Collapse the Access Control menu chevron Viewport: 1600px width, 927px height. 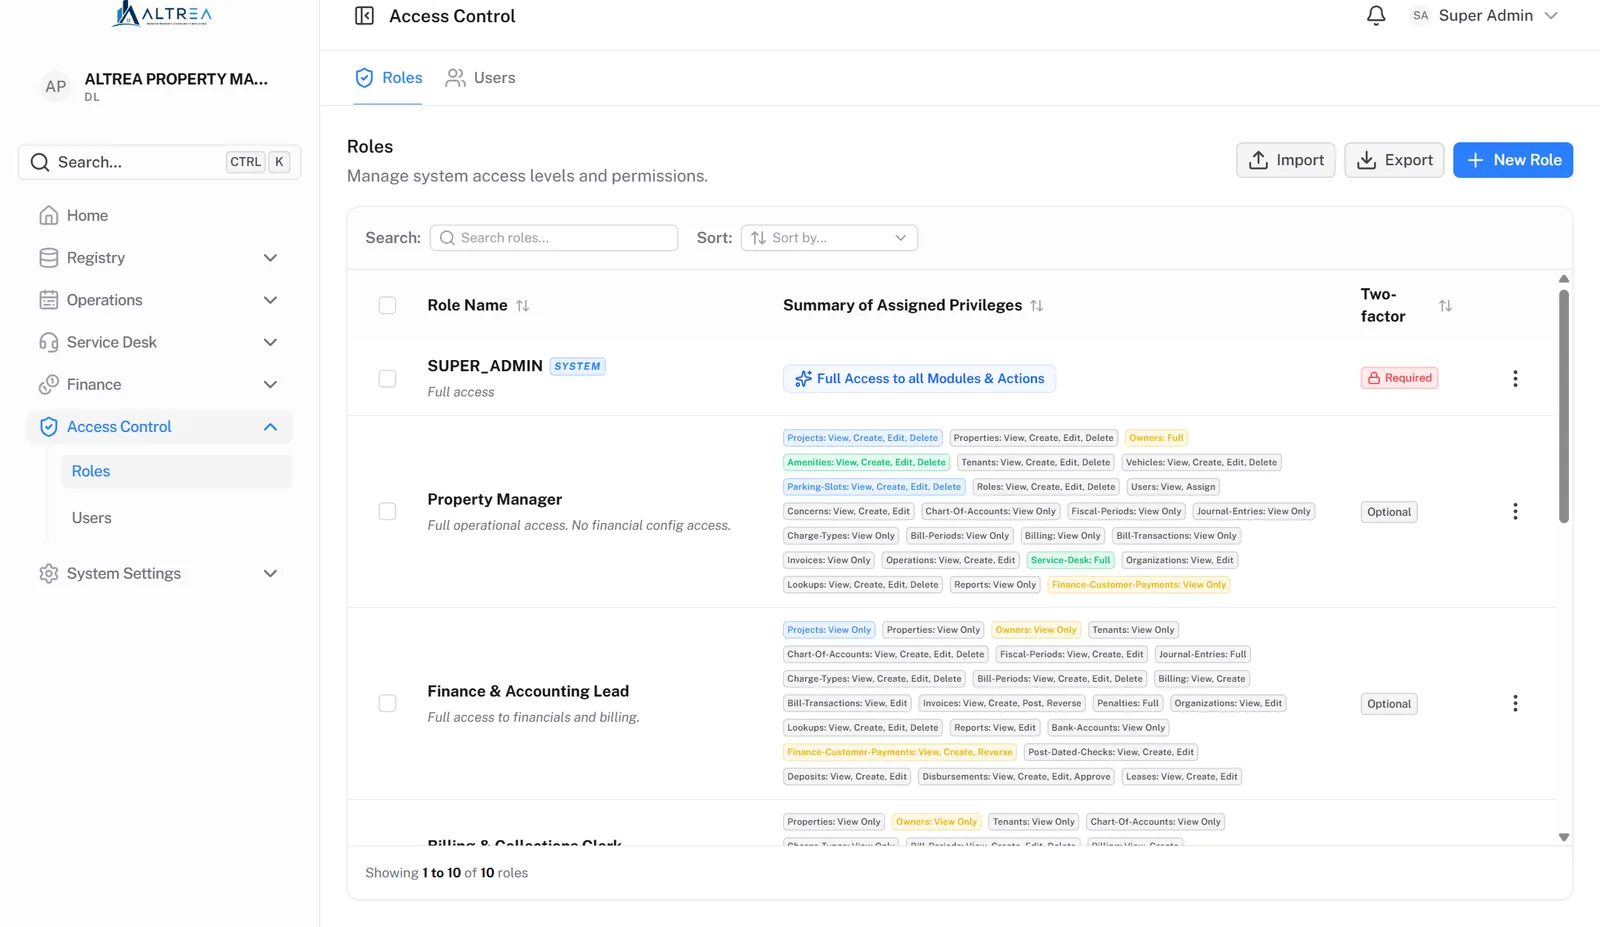(x=270, y=427)
